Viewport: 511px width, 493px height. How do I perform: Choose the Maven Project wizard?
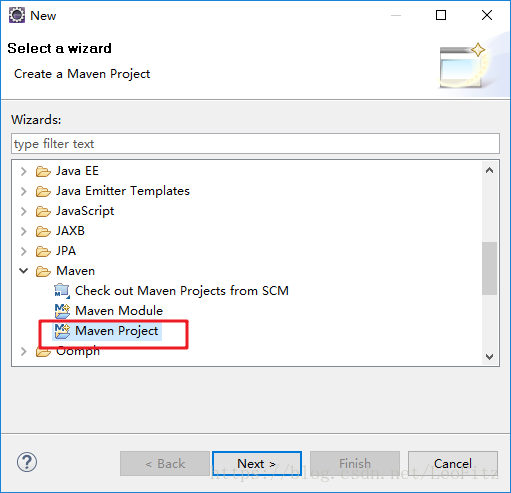117,331
